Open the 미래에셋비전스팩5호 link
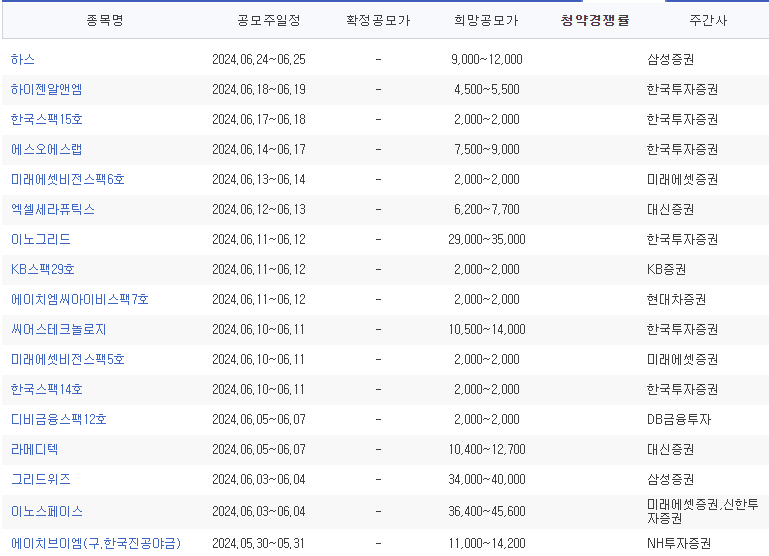769x556 pixels. pos(68,359)
